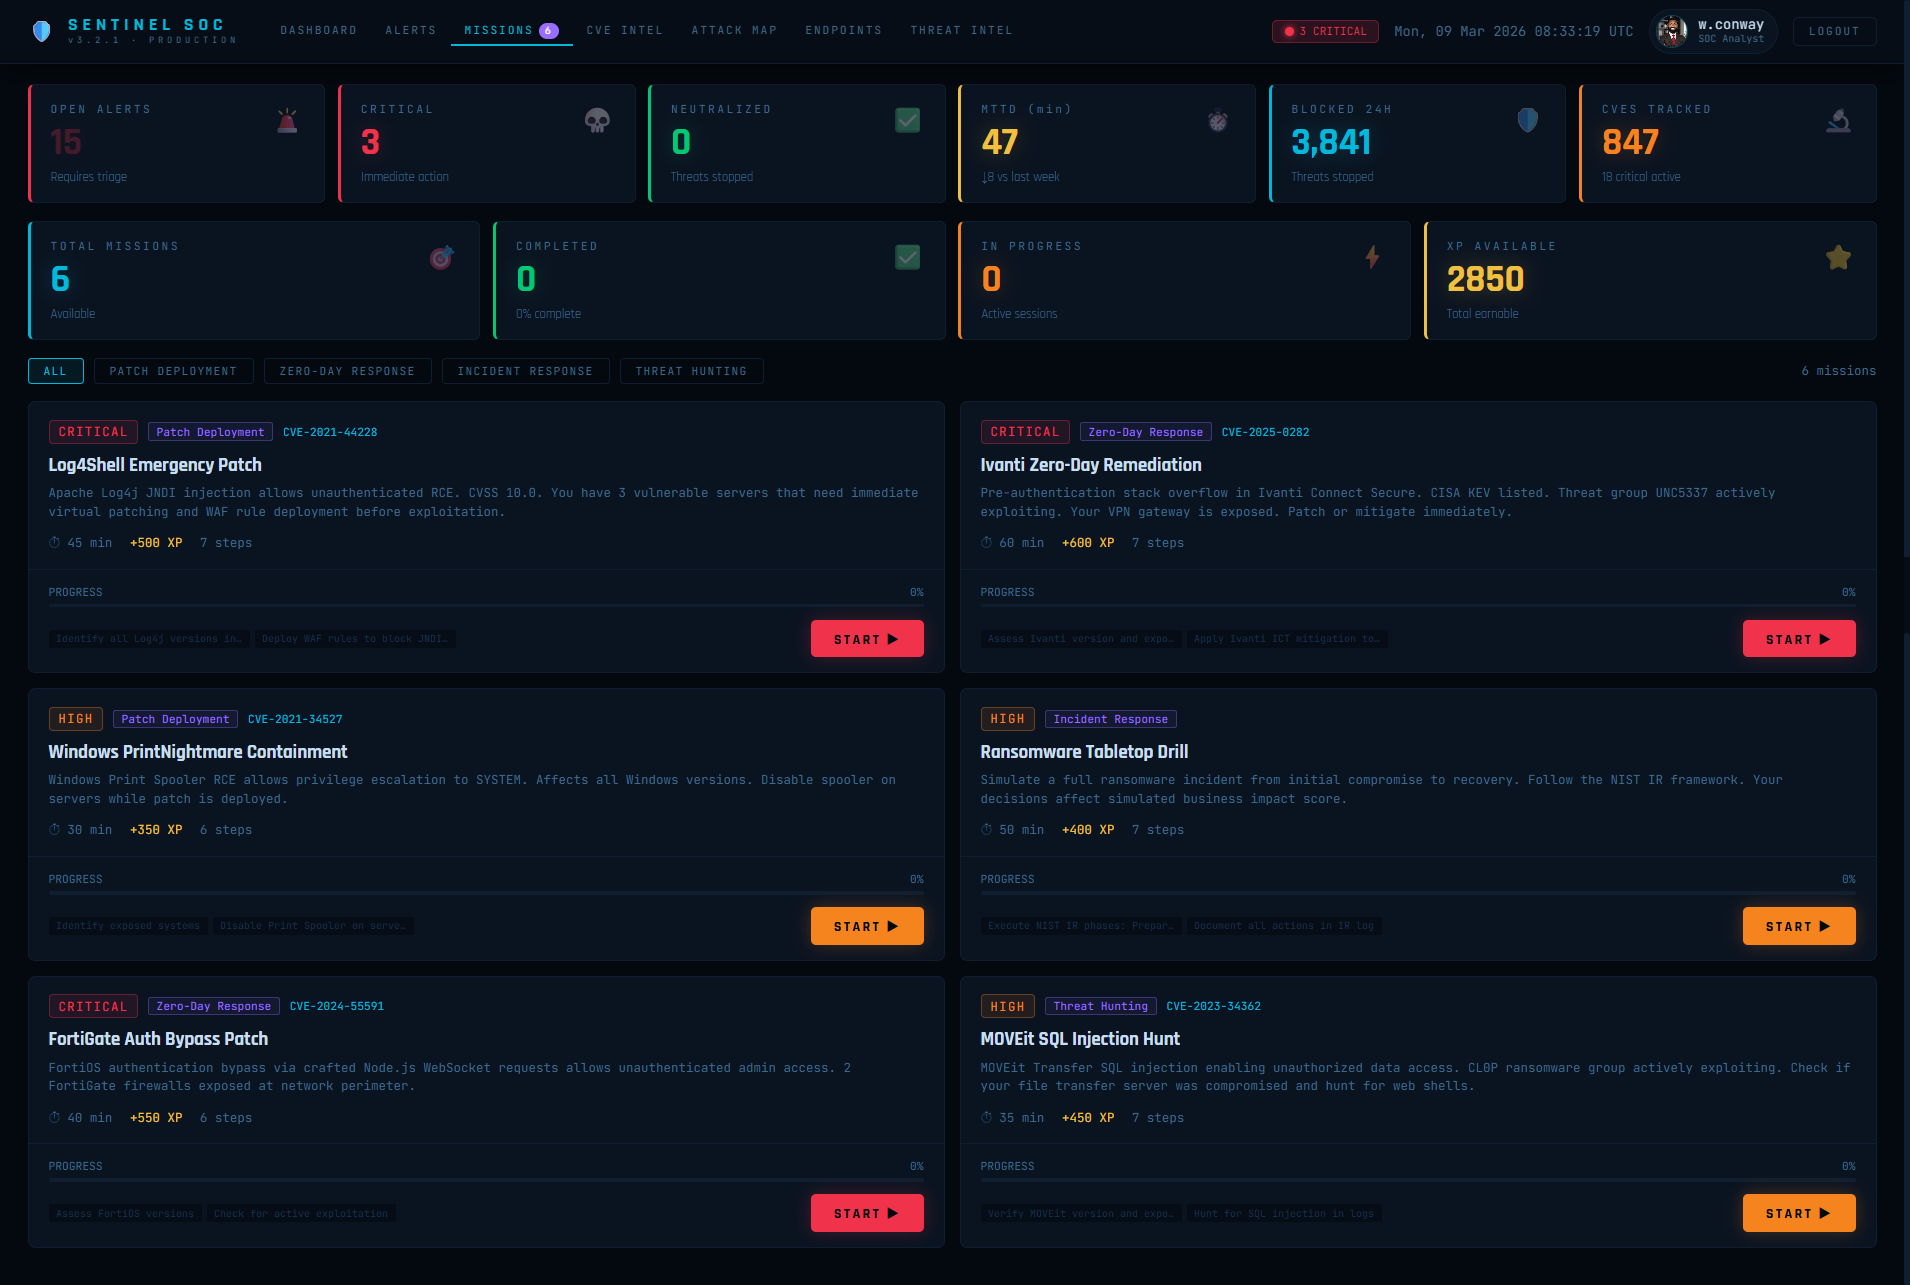Click 'Identify exposed systems' step chip
1910x1285 pixels.
click(x=128, y=926)
